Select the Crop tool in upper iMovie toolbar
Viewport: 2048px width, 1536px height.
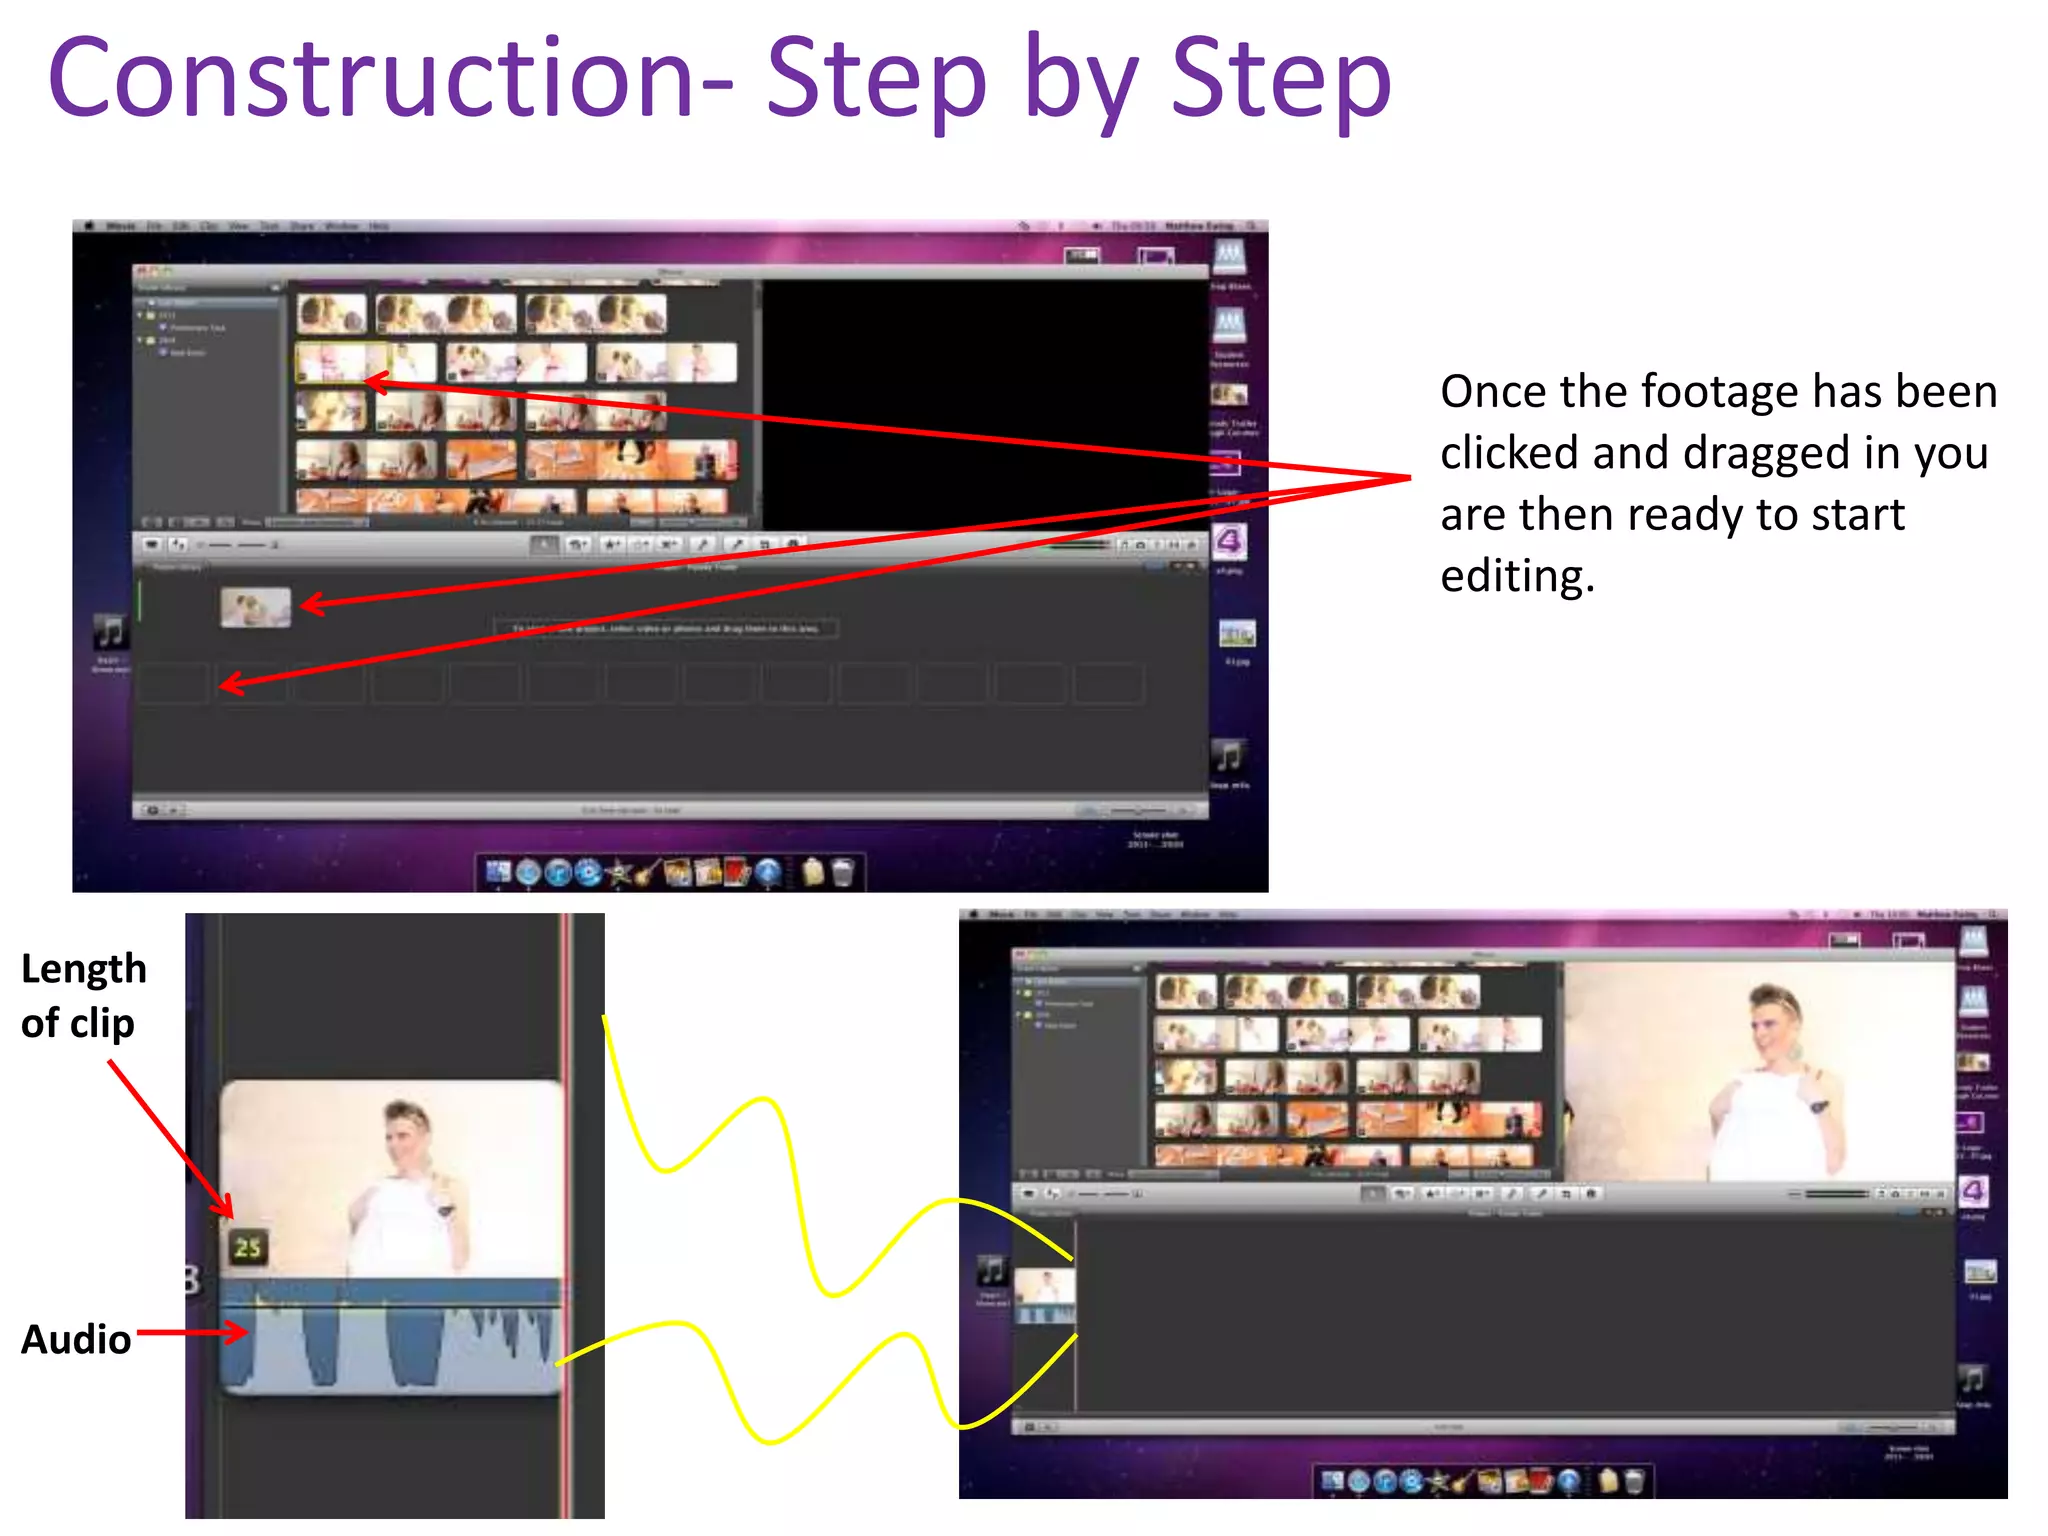tap(765, 545)
